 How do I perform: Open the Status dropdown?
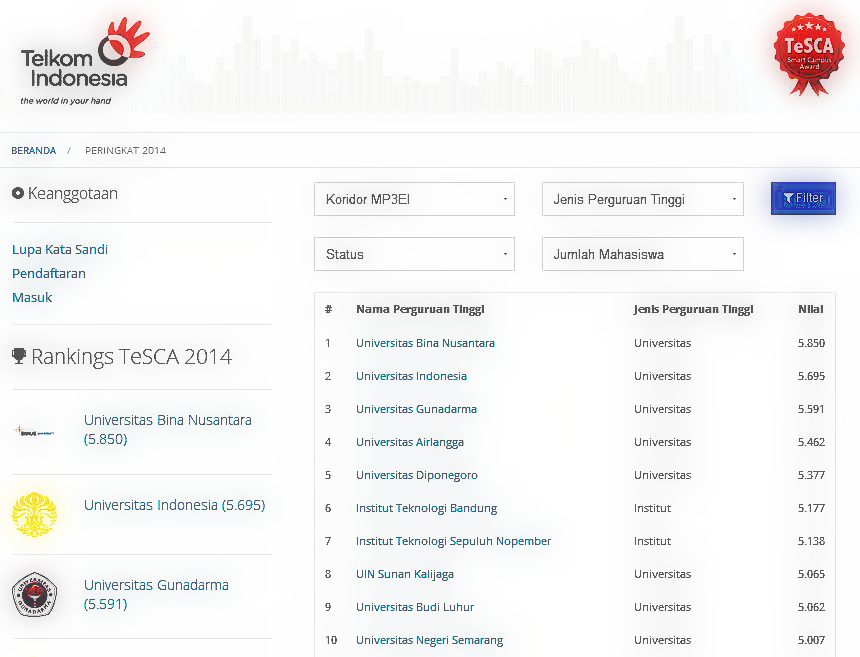(x=414, y=254)
